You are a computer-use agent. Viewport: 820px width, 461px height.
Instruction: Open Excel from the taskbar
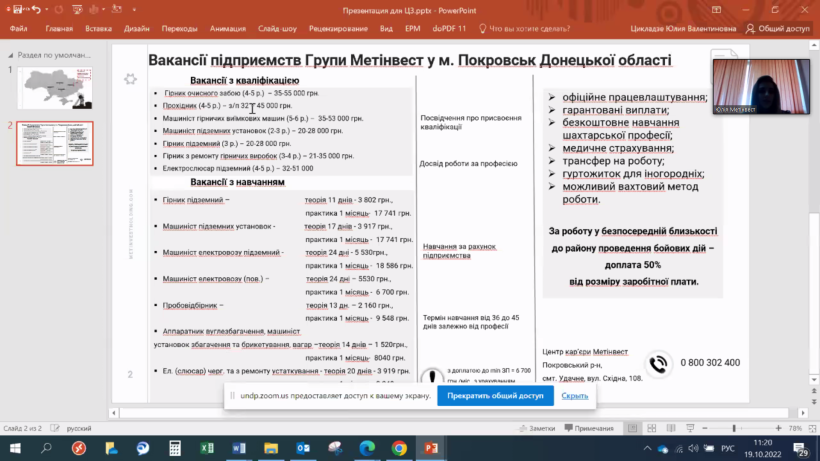[207, 448]
